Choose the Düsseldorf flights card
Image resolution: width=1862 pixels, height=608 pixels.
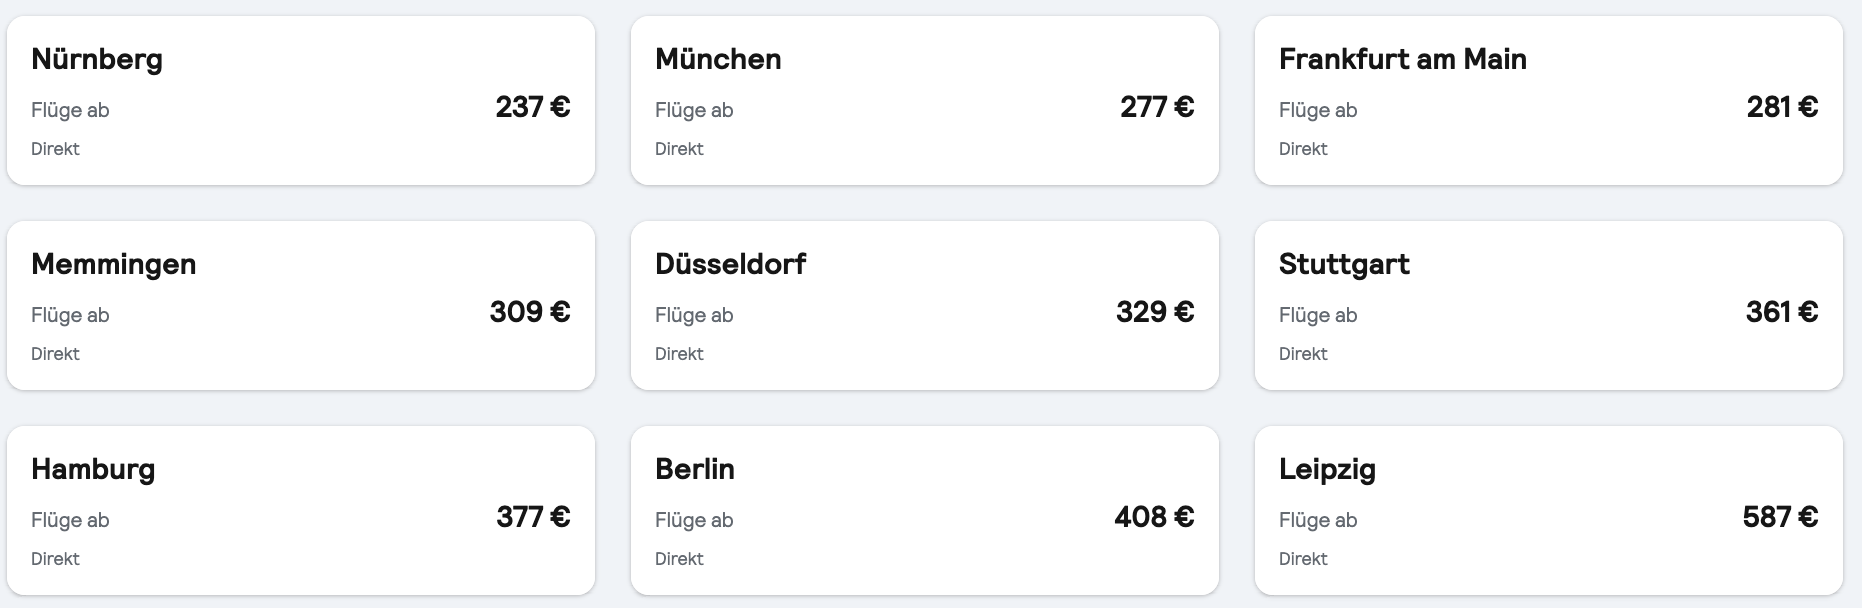coord(925,305)
